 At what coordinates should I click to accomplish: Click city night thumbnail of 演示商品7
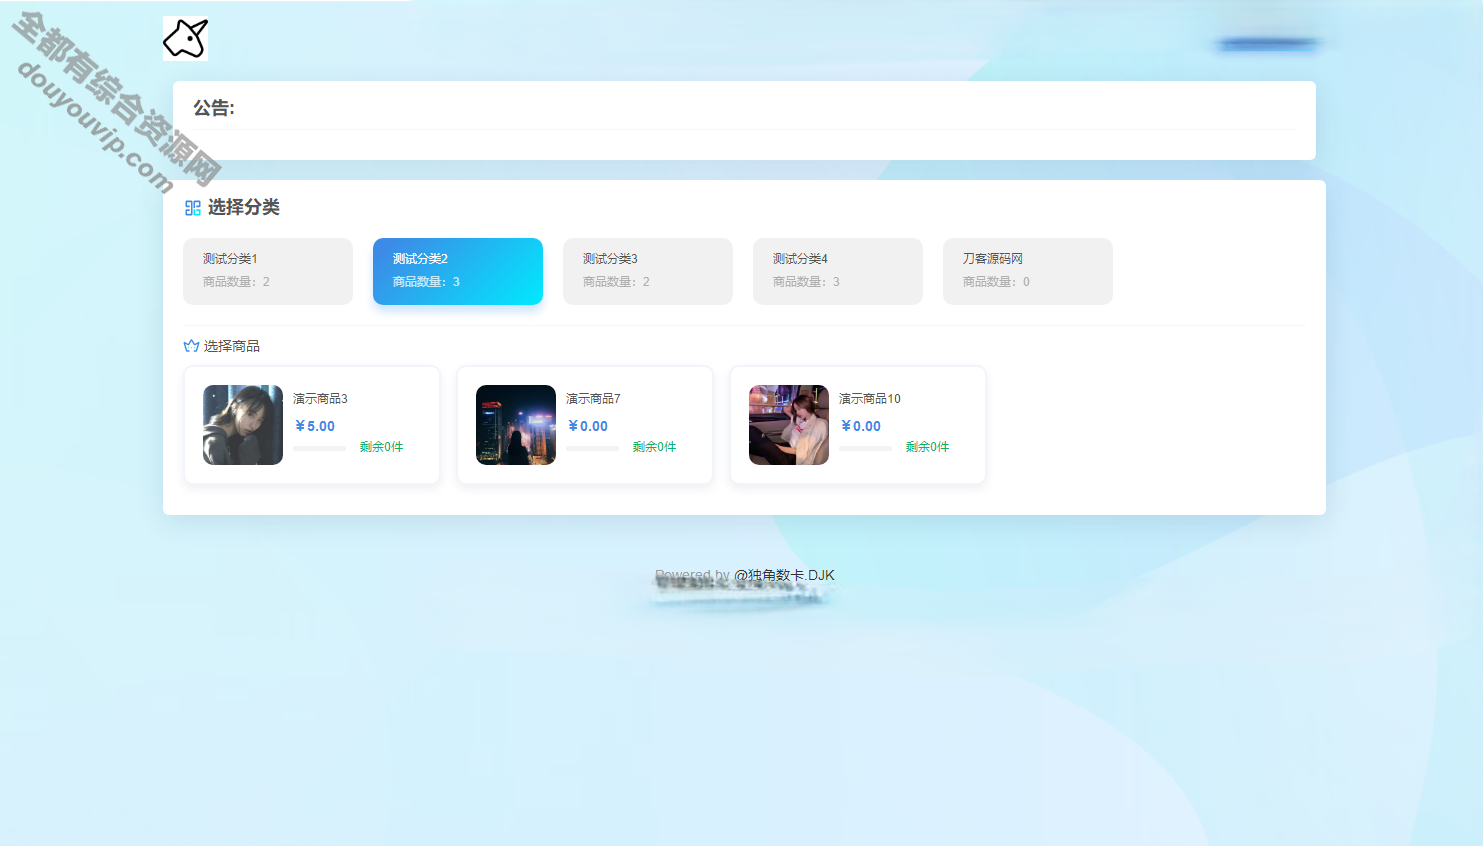click(x=516, y=425)
